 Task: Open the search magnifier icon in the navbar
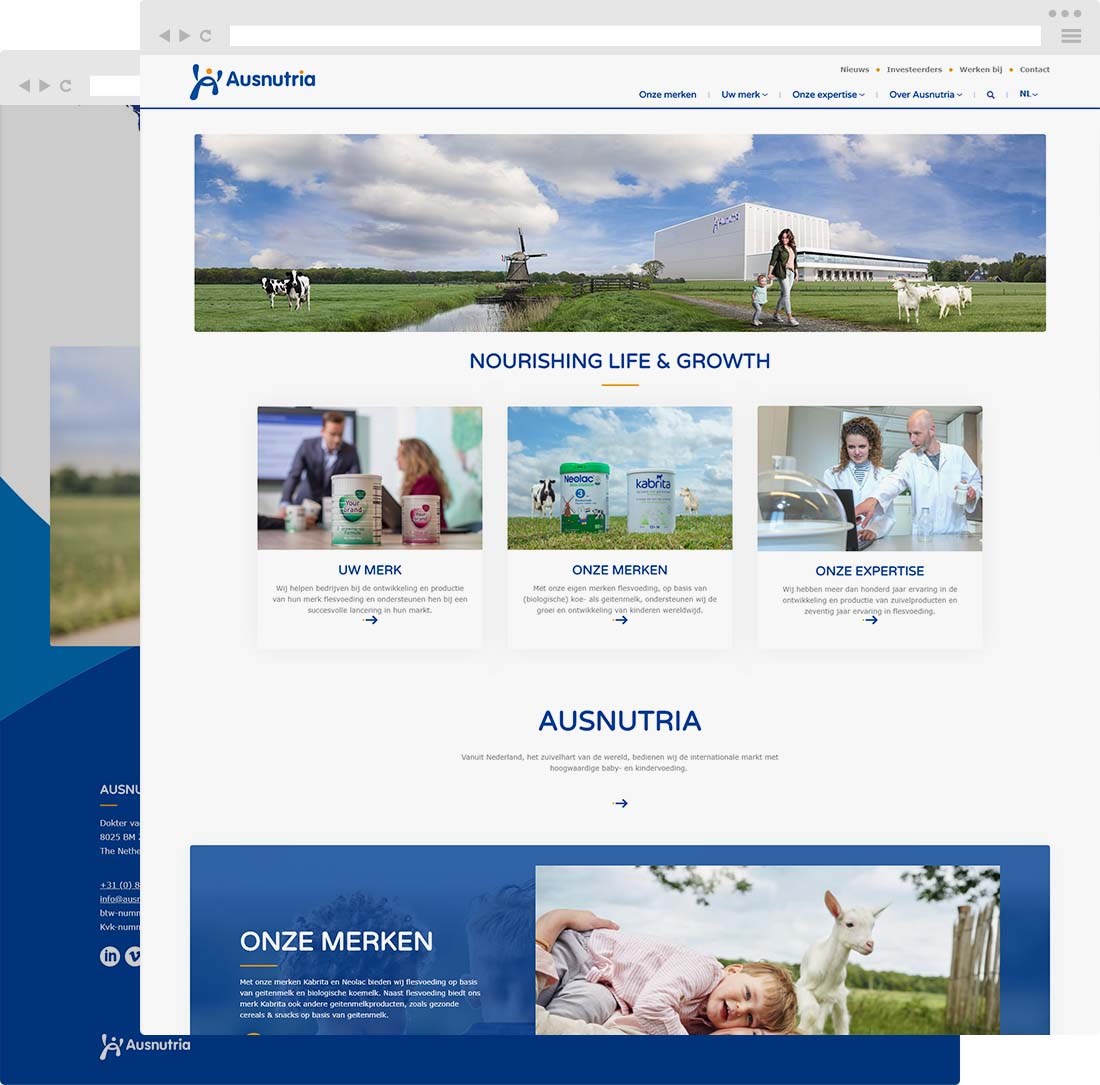[x=990, y=95]
